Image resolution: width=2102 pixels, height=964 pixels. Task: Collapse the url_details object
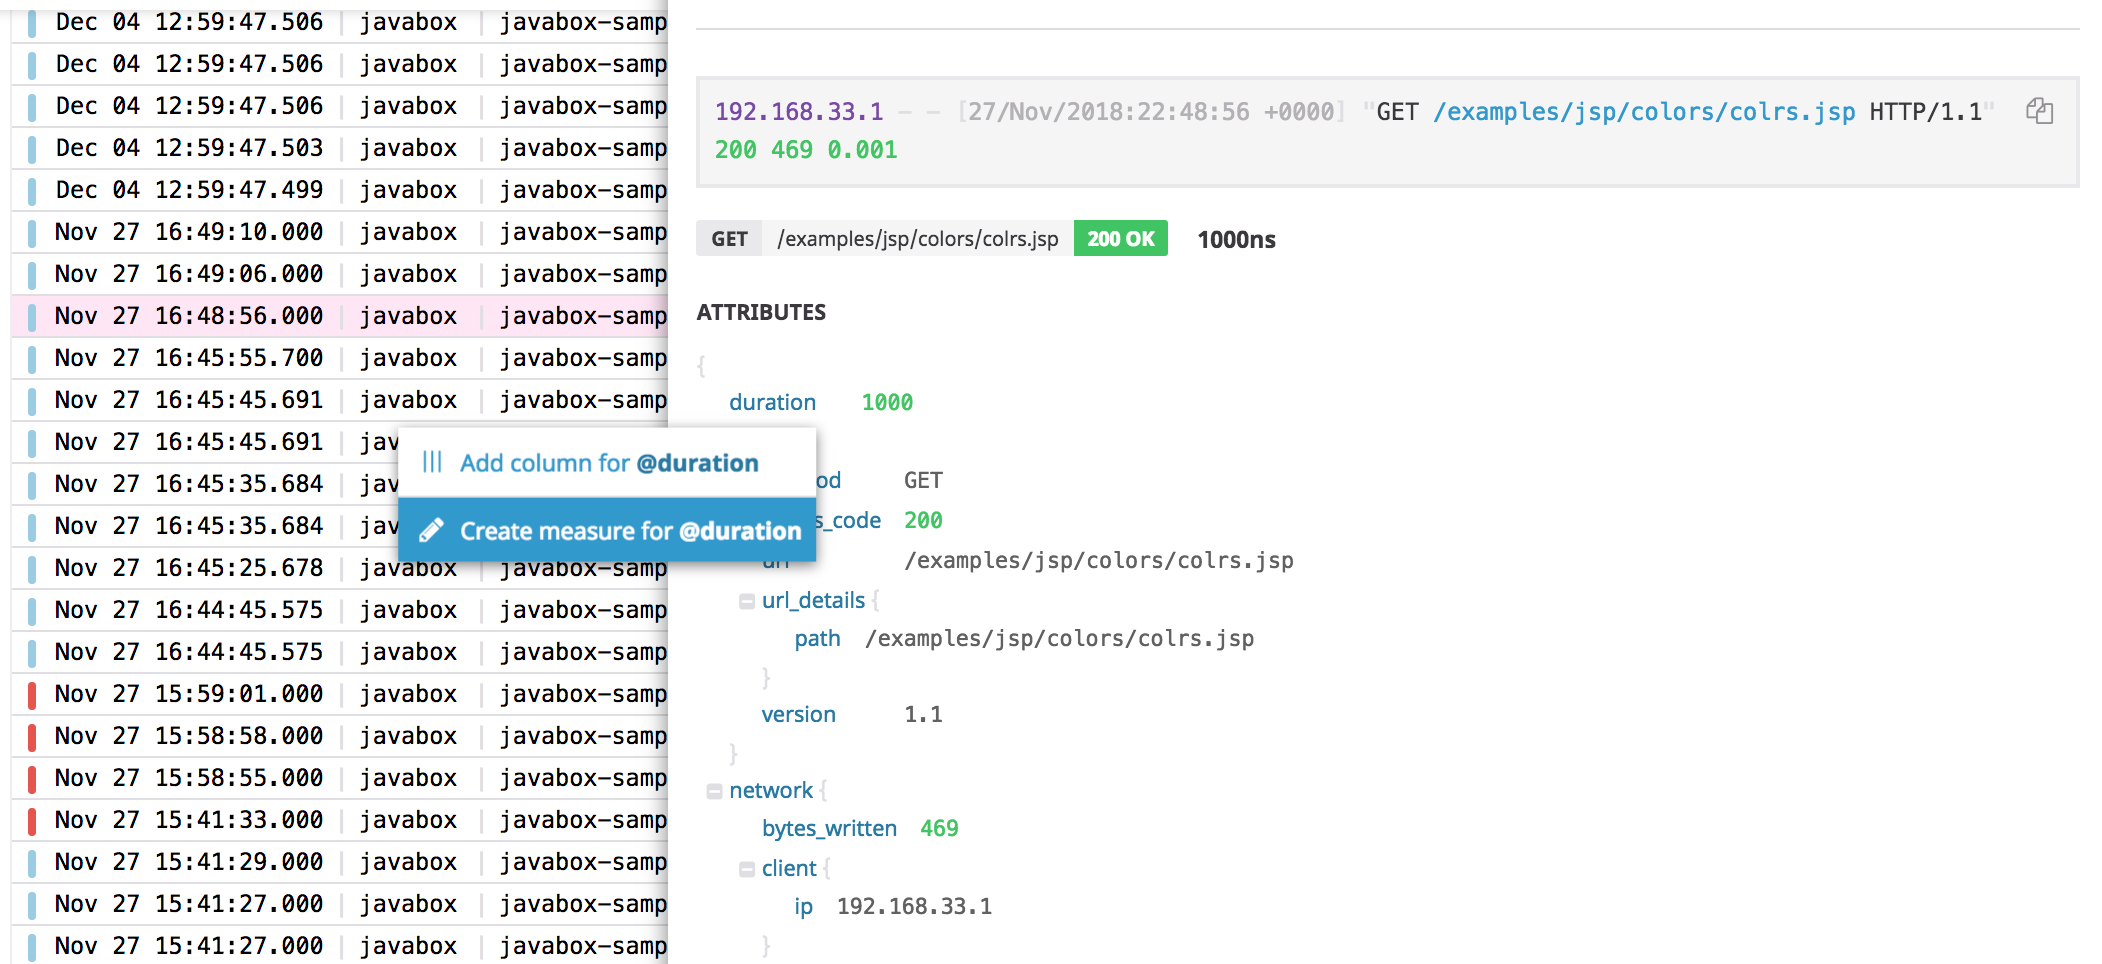746,600
